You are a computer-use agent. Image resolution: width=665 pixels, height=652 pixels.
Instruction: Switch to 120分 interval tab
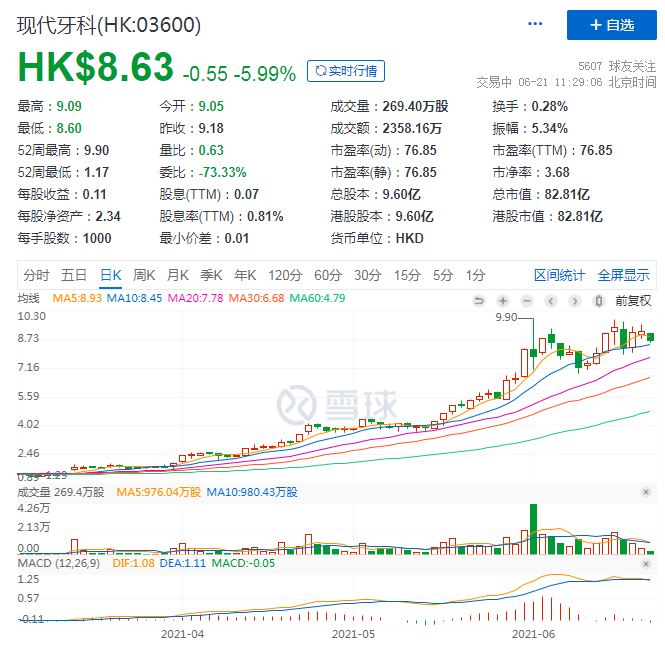285,275
